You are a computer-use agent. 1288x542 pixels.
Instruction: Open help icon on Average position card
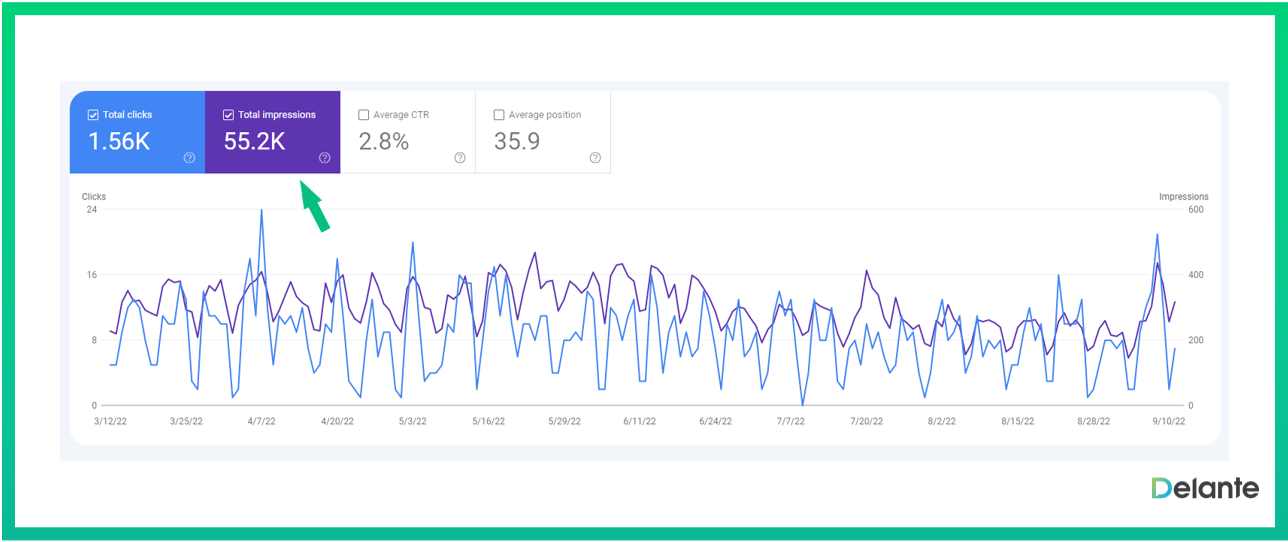[595, 158]
